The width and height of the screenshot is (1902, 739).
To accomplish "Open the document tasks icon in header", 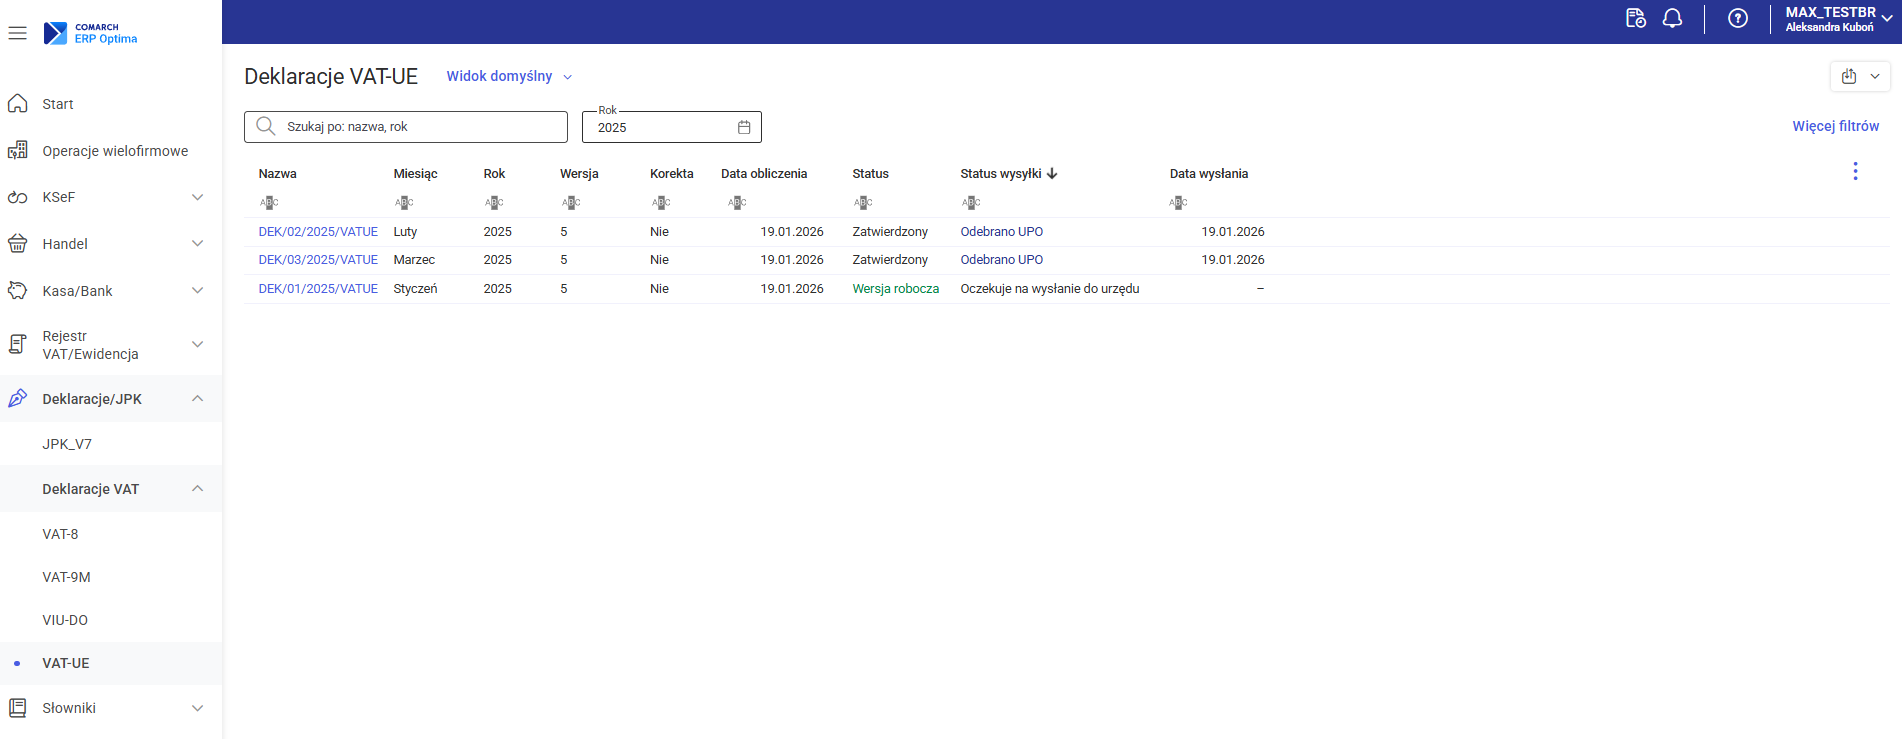I will (x=1635, y=19).
